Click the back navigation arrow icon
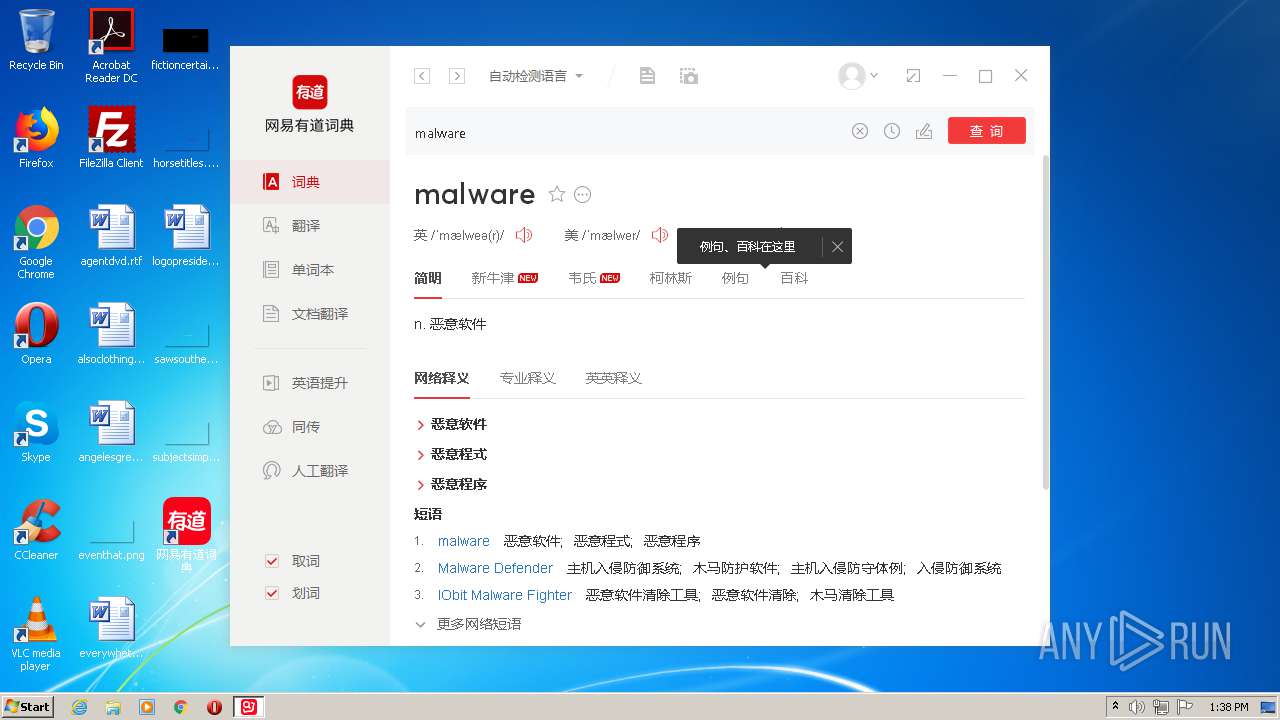 click(x=422, y=76)
